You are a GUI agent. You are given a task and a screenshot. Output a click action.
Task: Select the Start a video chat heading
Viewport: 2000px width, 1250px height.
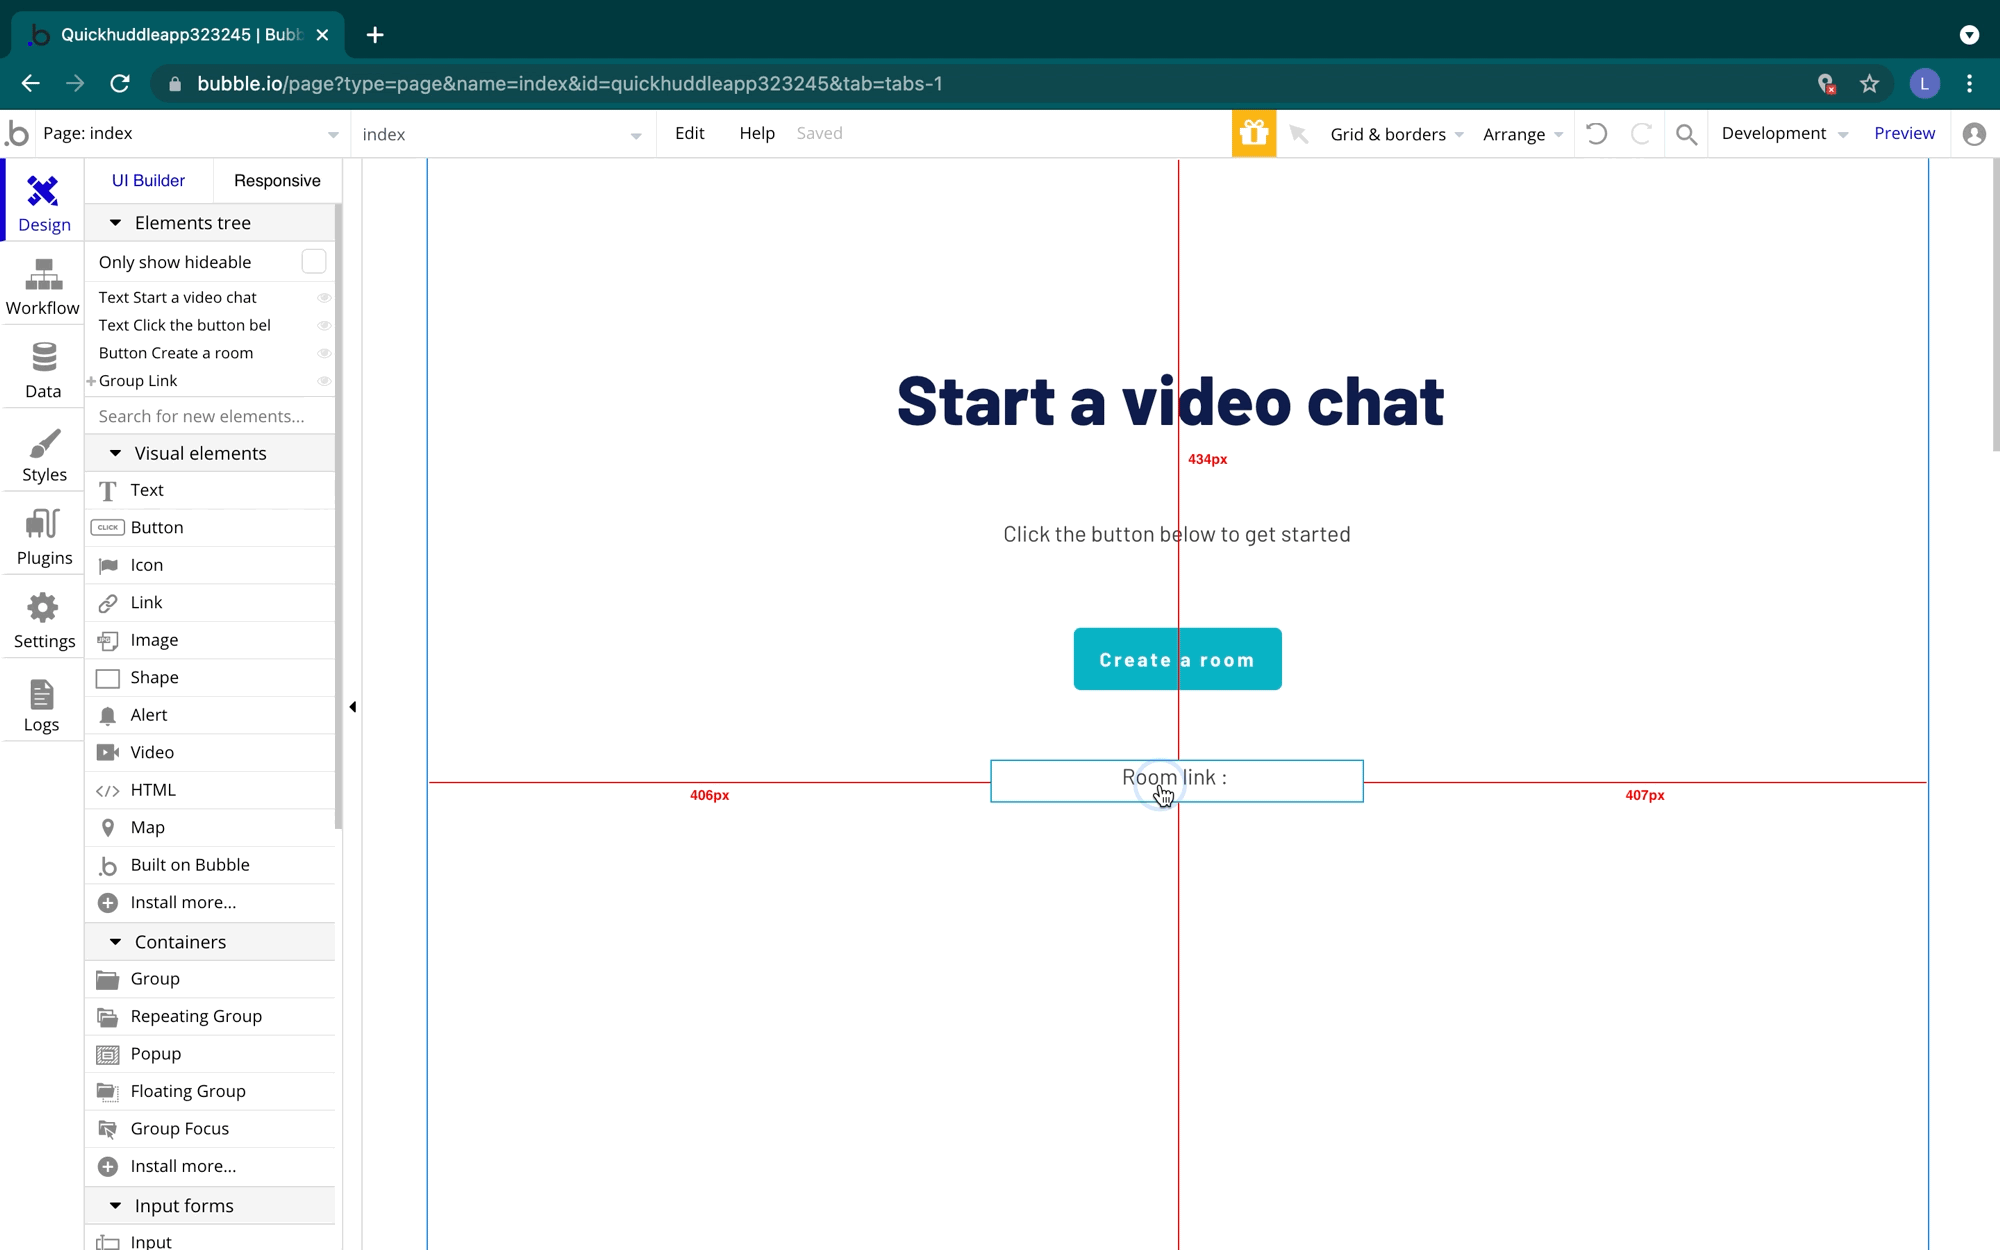point(1170,401)
